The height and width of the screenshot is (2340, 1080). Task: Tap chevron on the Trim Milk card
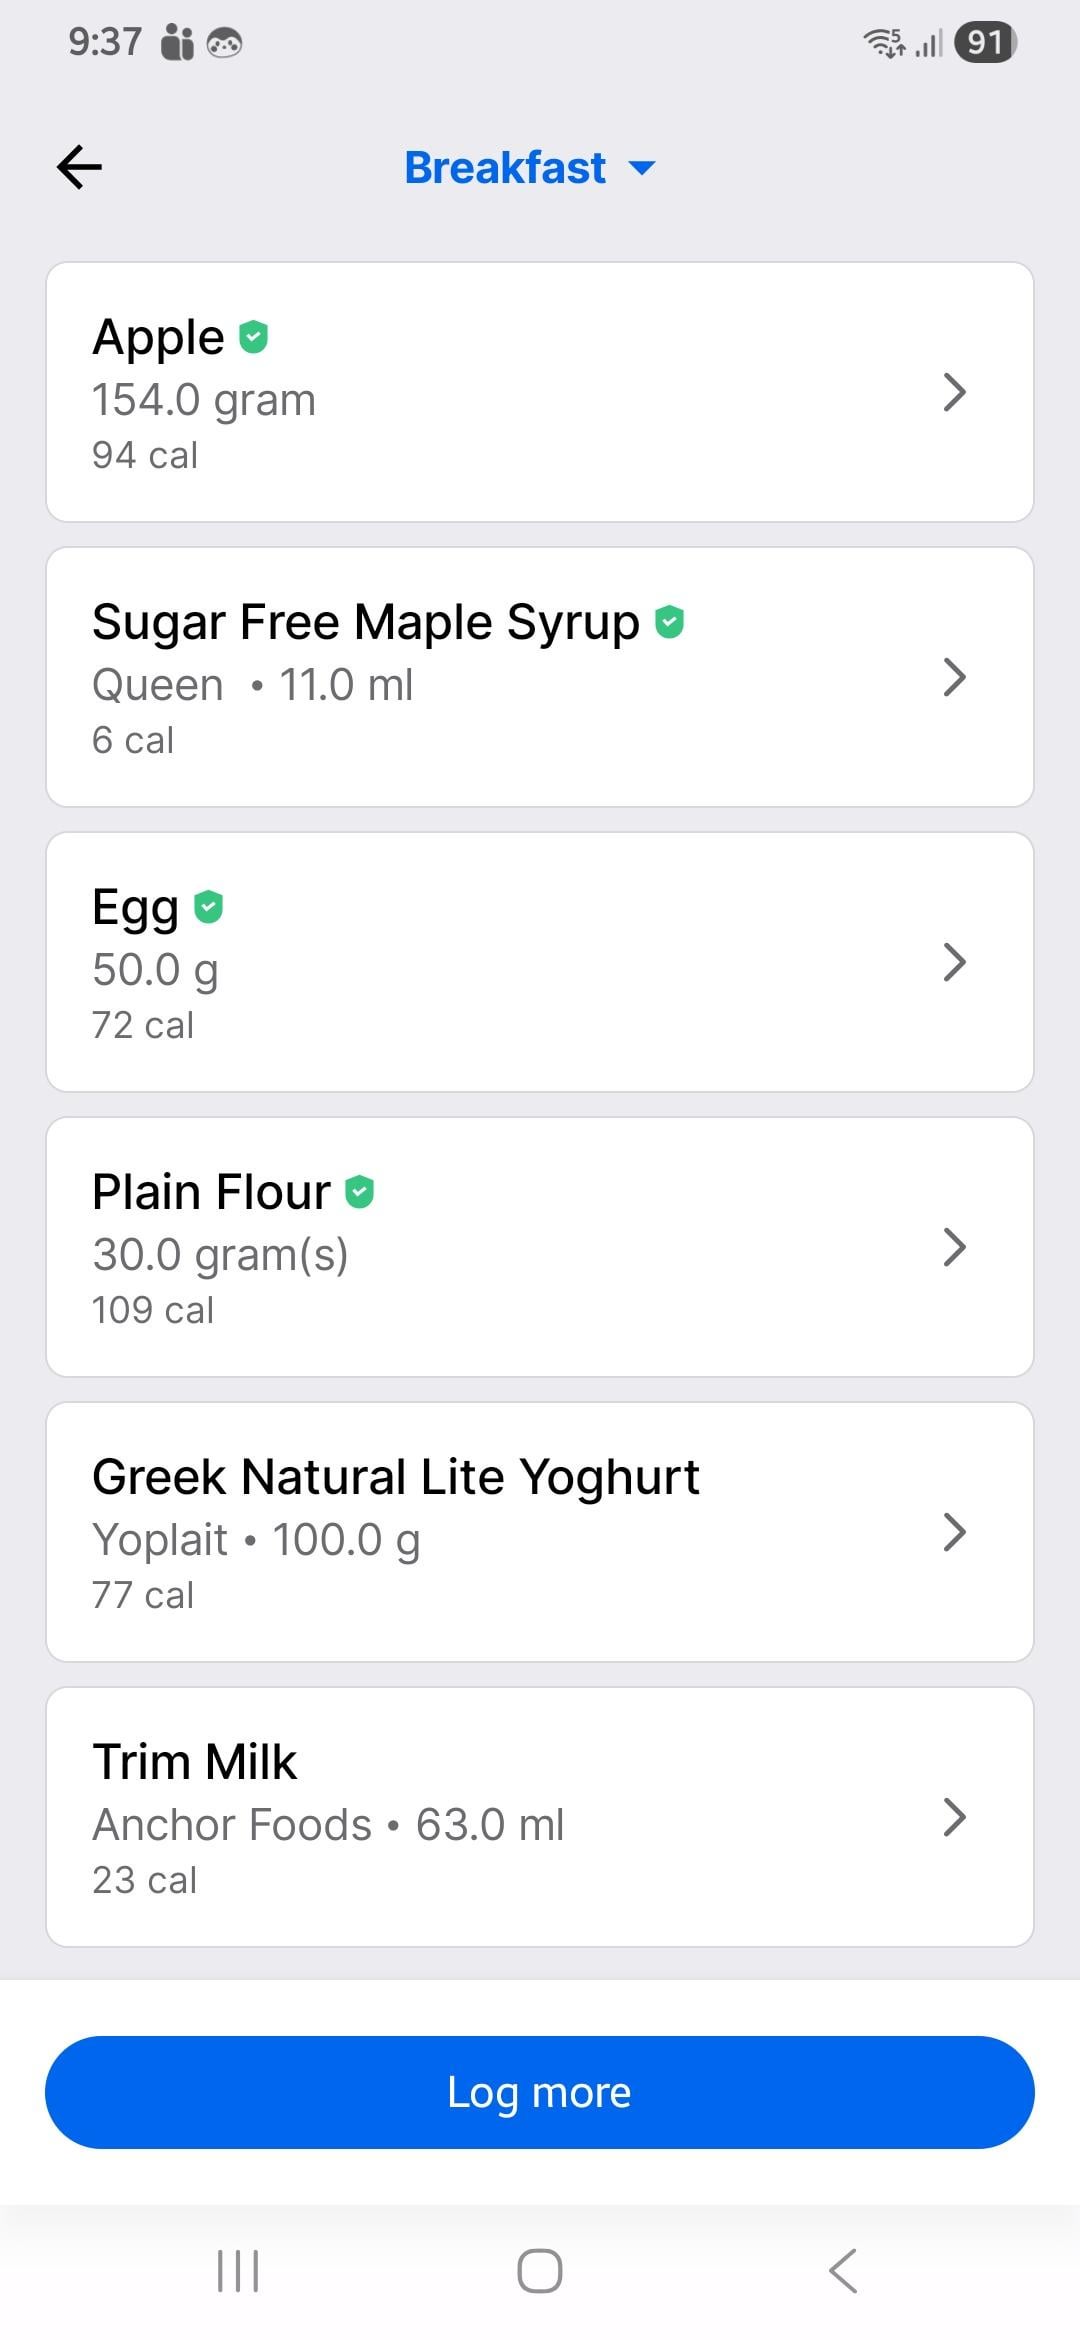pyautogui.click(x=955, y=1817)
